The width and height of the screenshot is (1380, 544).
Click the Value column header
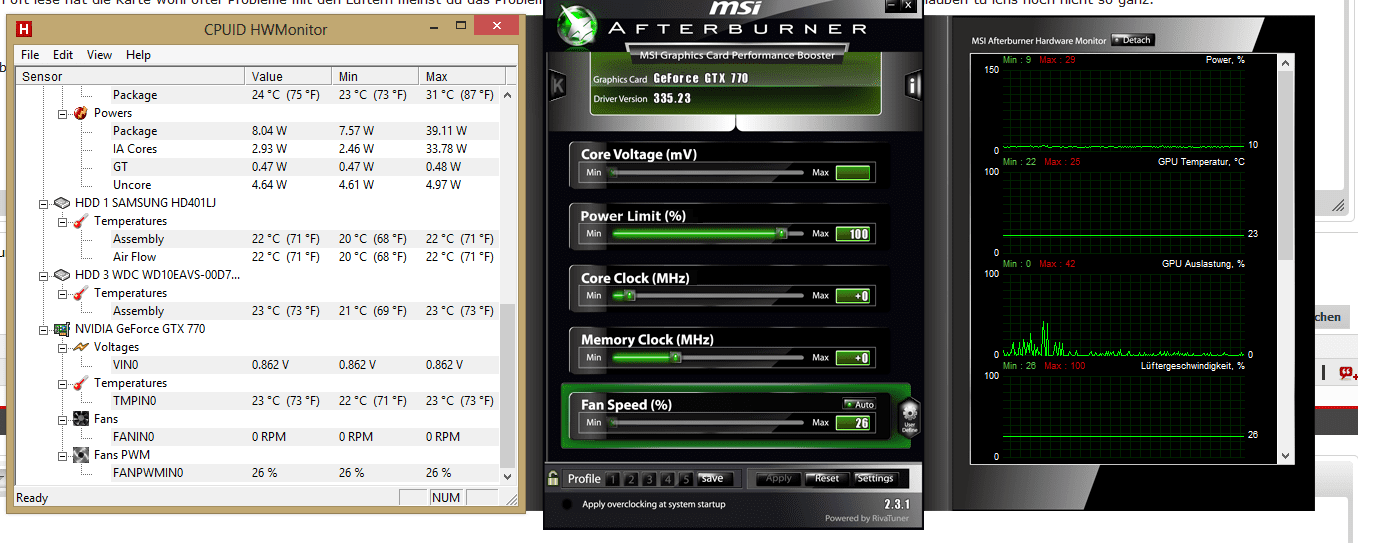click(290, 76)
